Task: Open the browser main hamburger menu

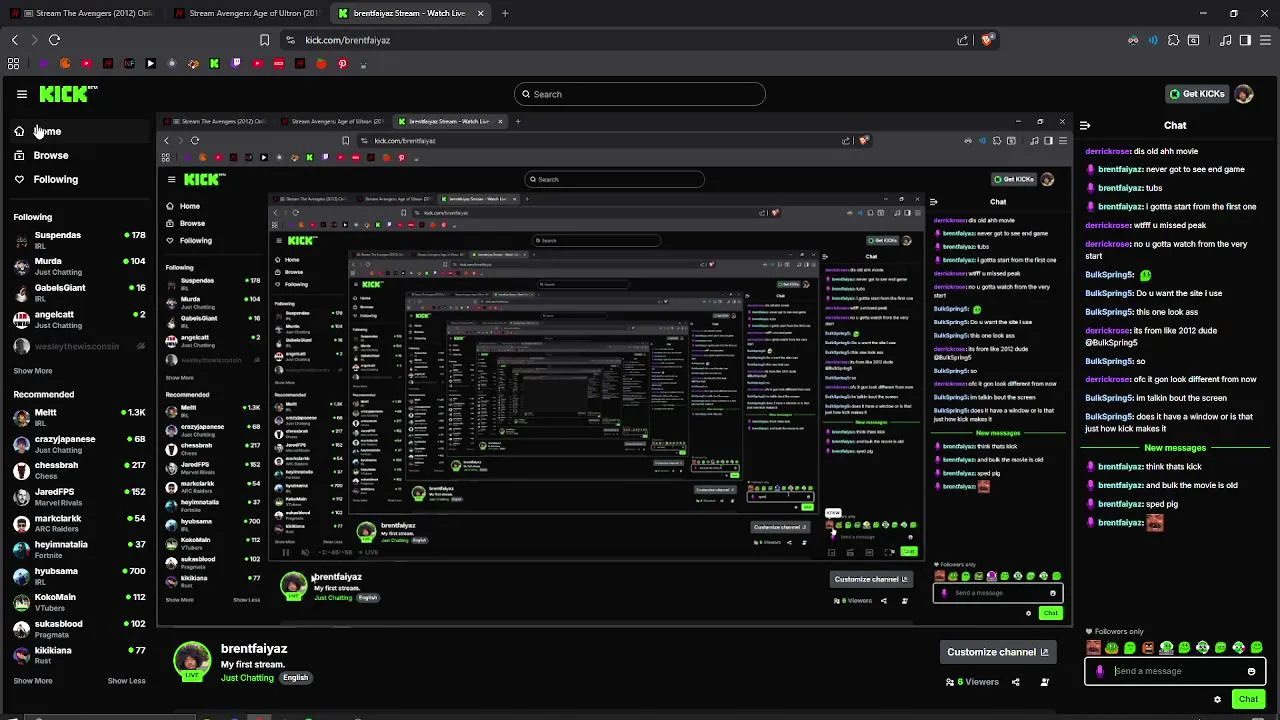Action: coord(1266,40)
